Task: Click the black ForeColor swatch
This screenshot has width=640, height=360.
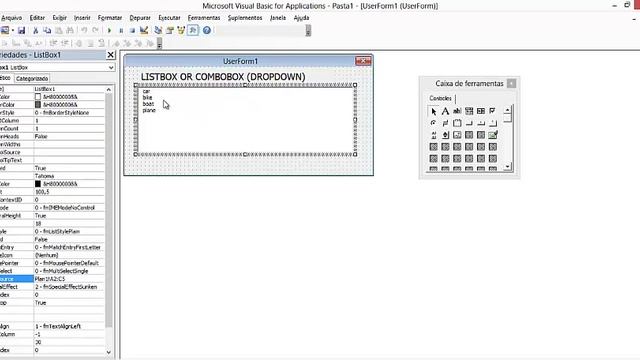Action: tap(38, 184)
